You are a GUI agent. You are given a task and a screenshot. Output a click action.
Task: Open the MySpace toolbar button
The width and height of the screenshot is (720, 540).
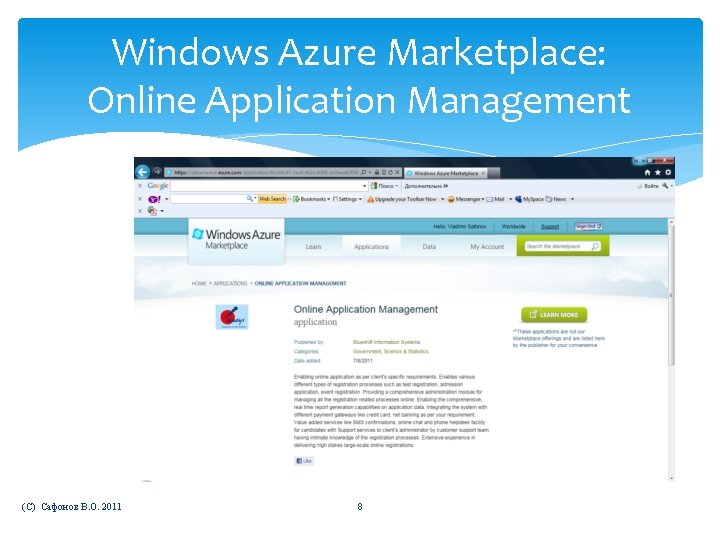click(529, 199)
